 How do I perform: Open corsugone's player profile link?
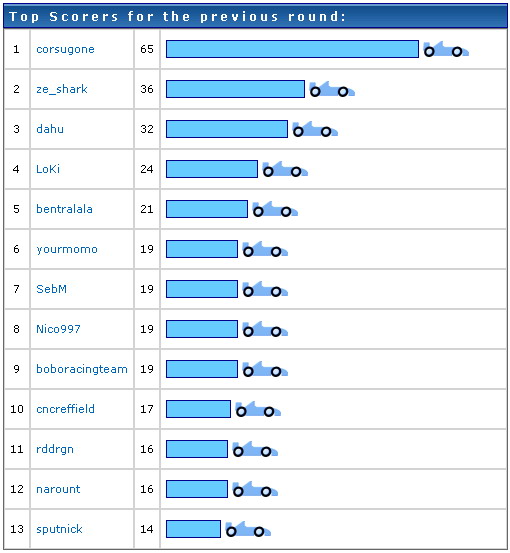coord(65,49)
